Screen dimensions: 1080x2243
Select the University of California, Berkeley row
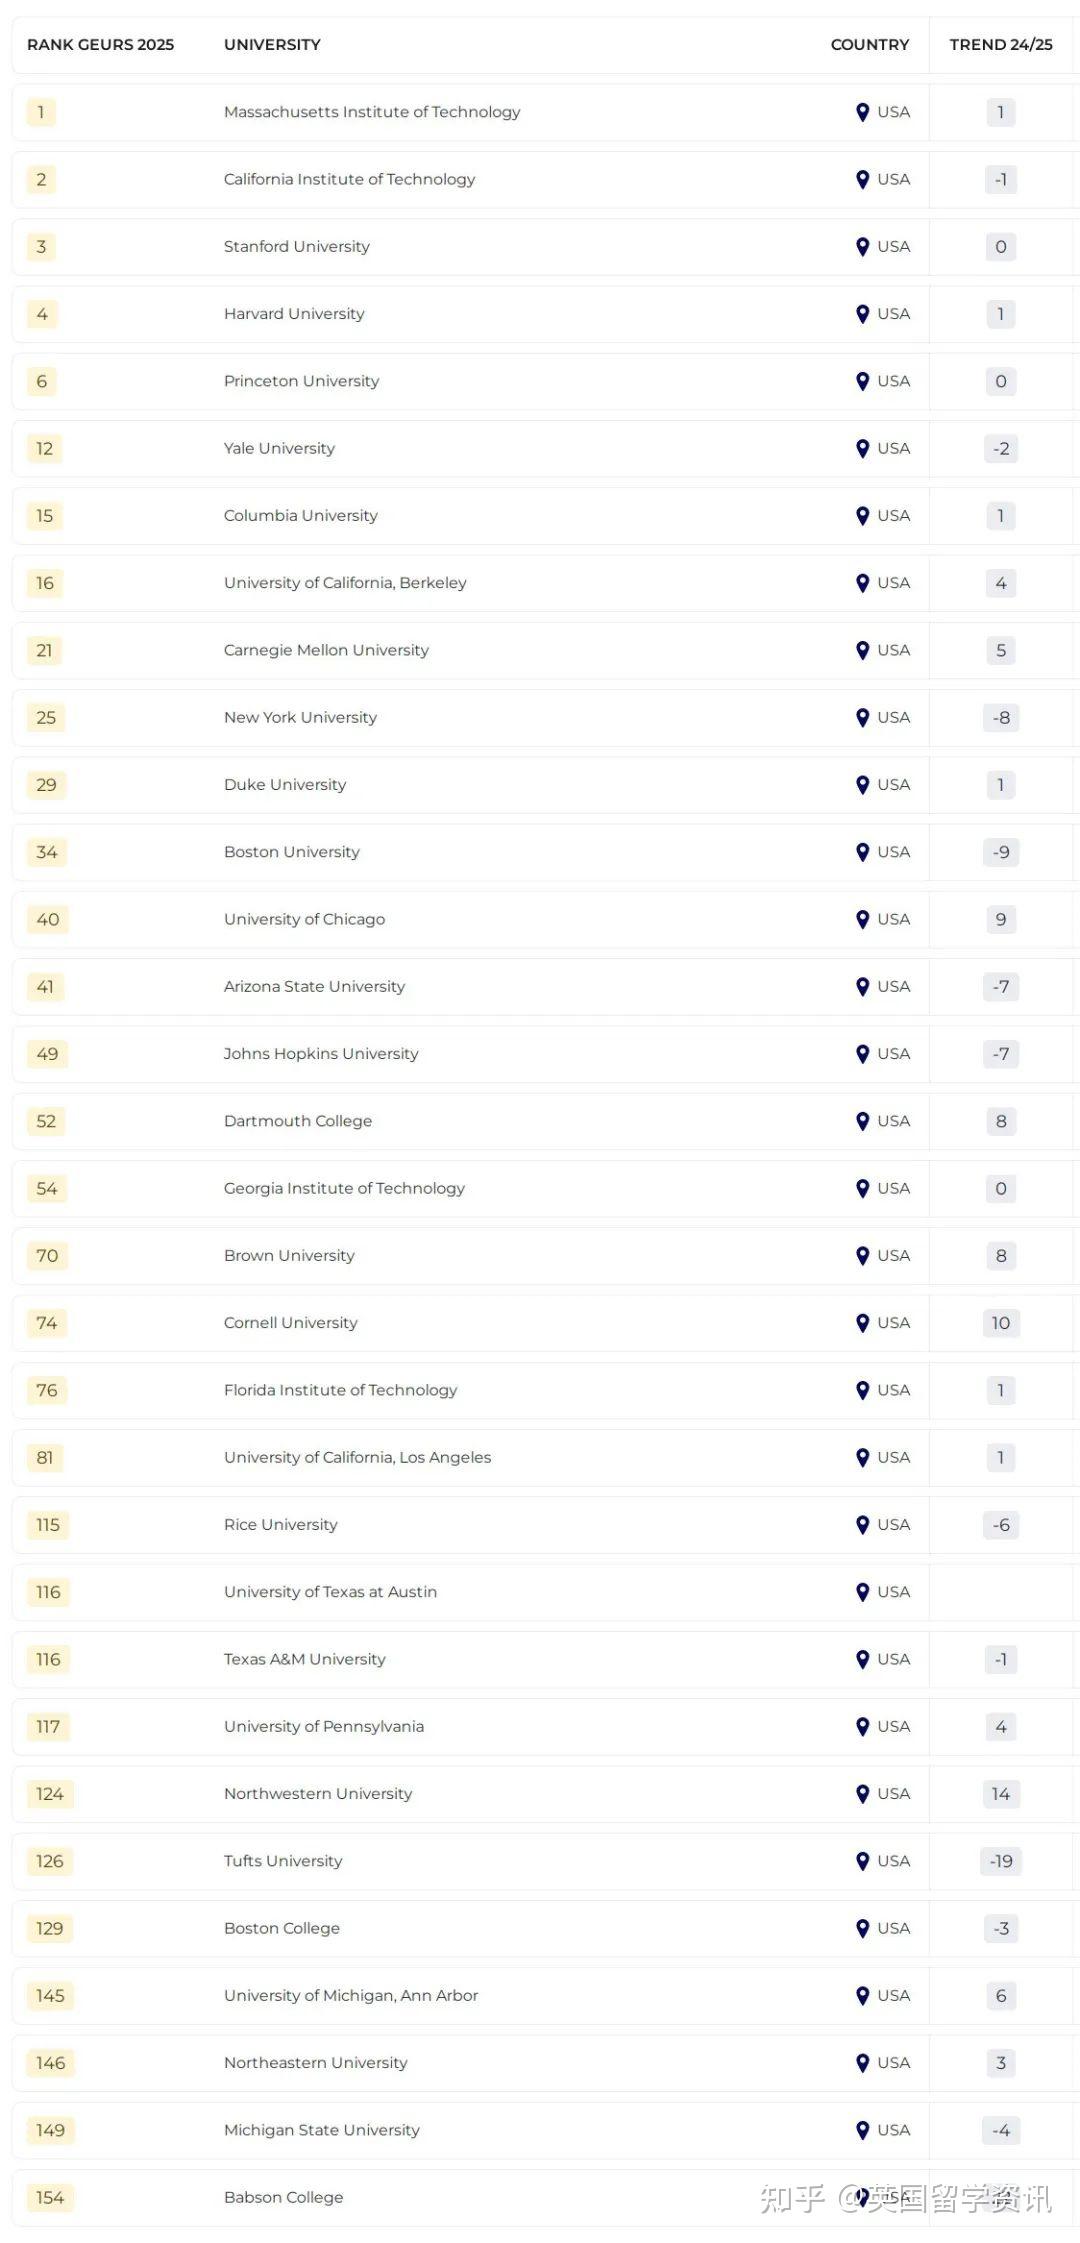tap(345, 583)
